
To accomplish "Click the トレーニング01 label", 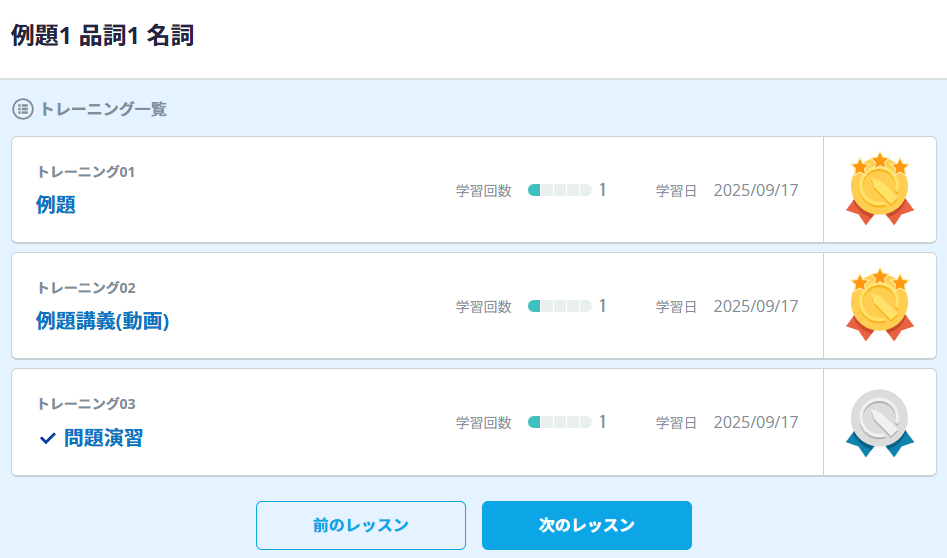I will (86, 172).
